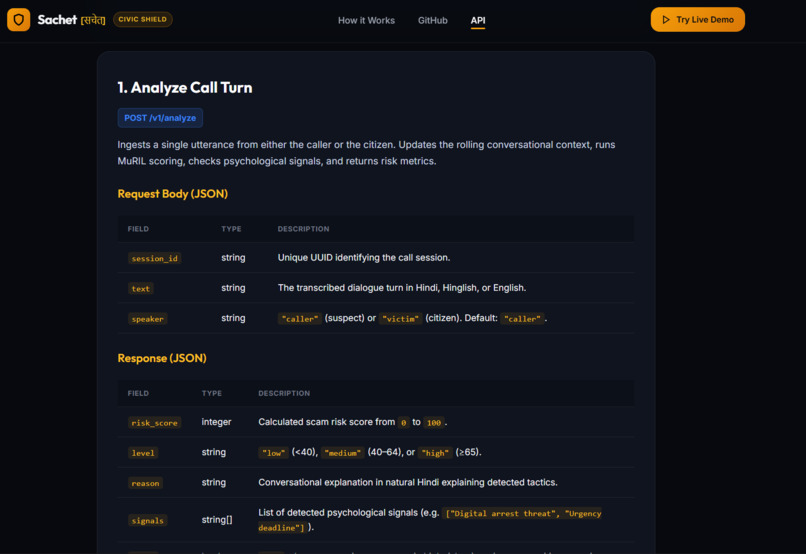
Task: Click the Sachet shield logo icon
Action: click(19, 20)
